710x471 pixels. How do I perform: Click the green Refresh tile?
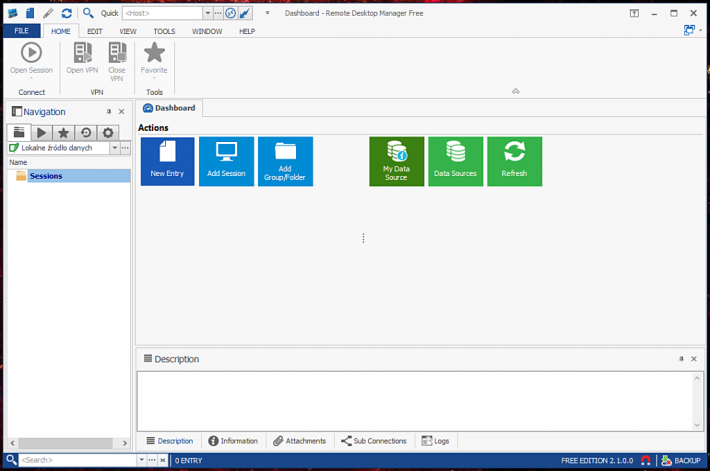click(x=514, y=161)
